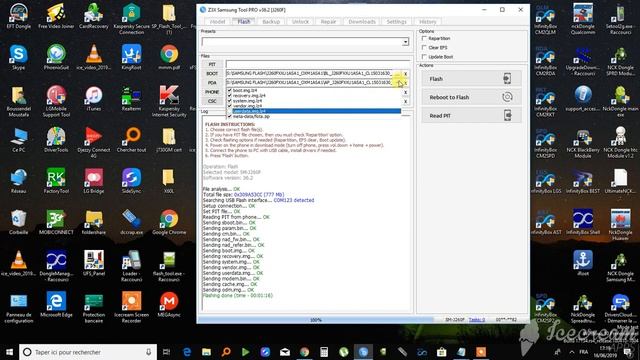Select the Realterm desktop icon
Screen dimensions: 640x360
click(131, 99)
